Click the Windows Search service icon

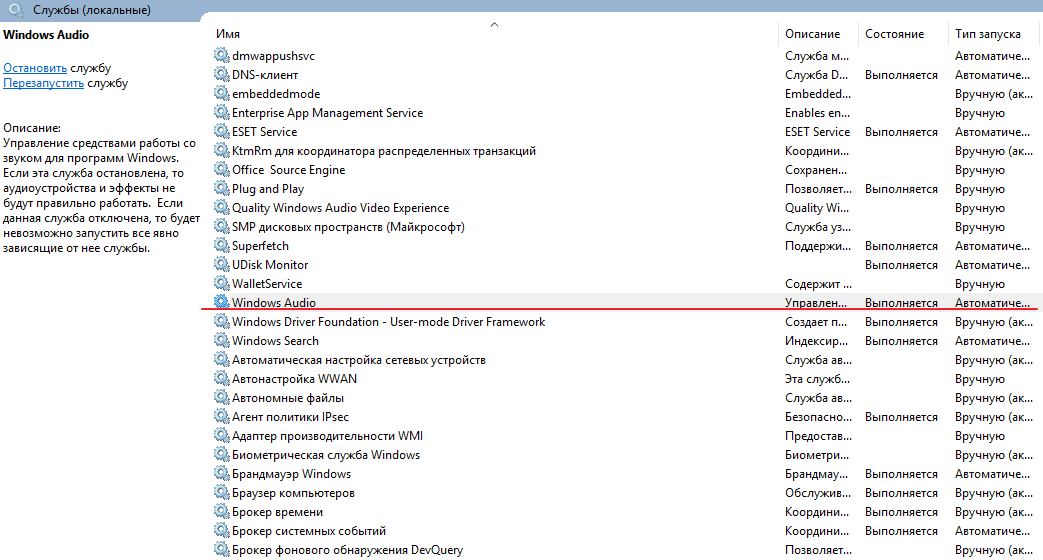coord(221,341)
